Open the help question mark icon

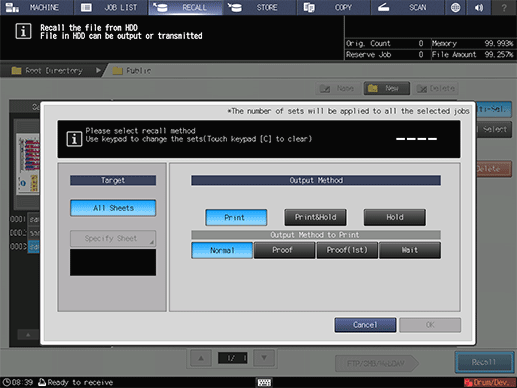[504, 7]
